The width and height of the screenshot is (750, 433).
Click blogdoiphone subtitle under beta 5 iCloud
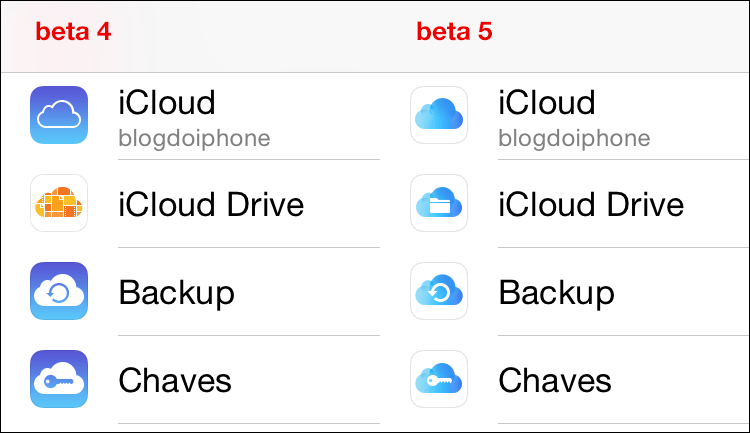click(574, 139)
